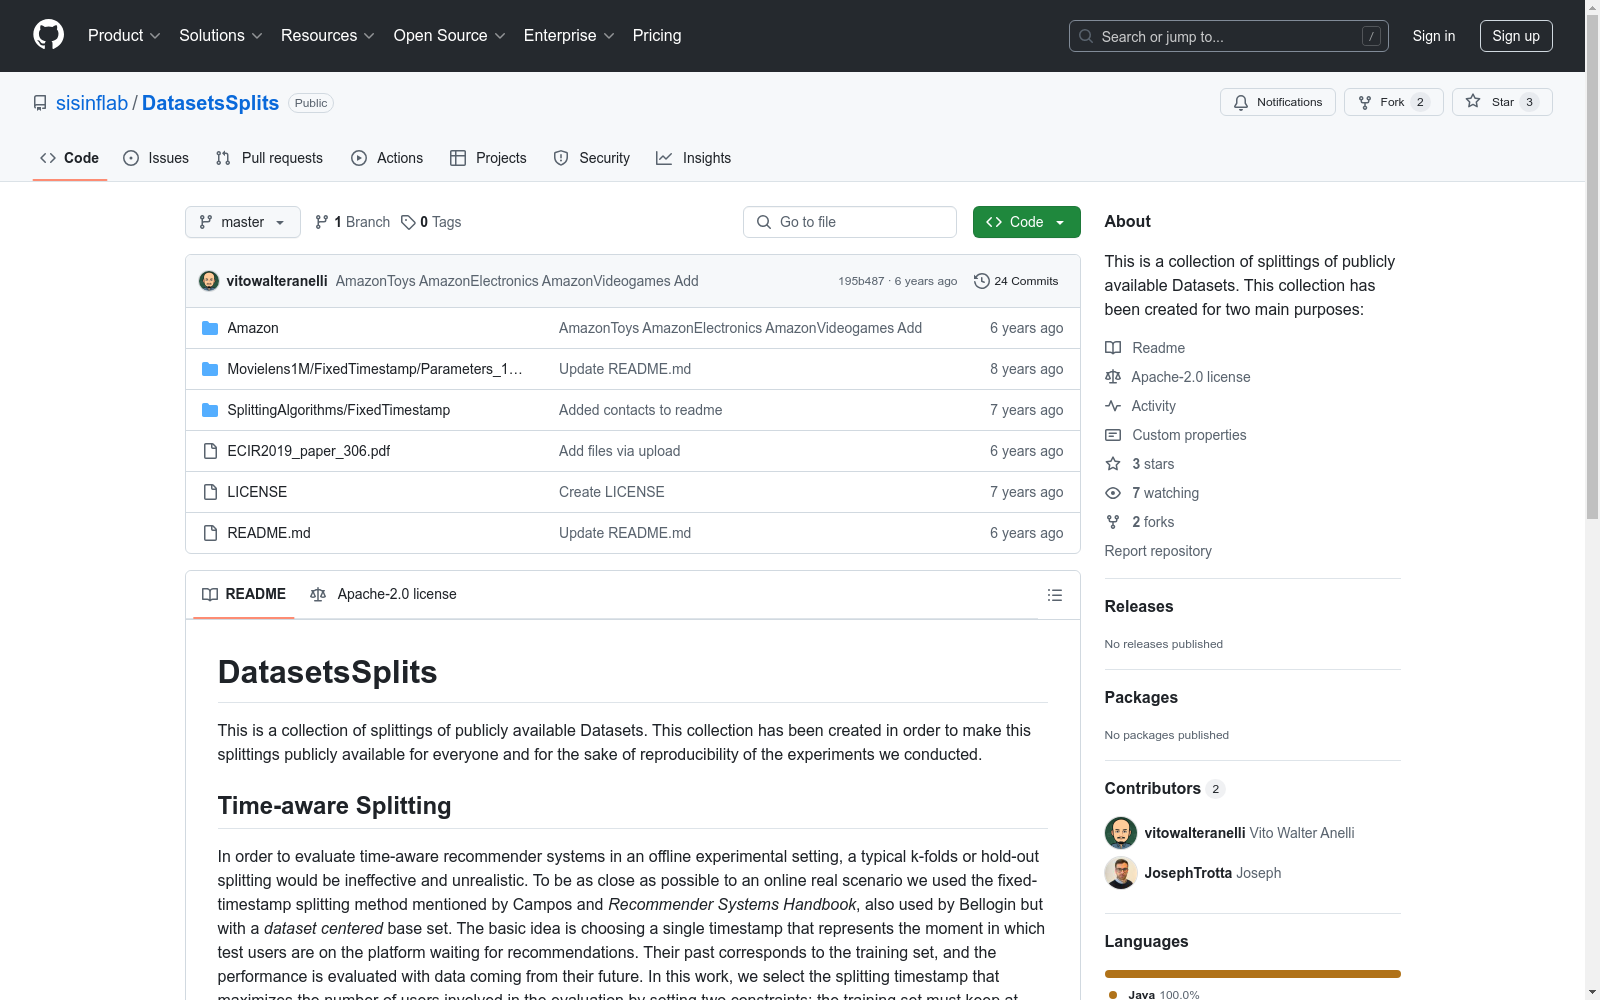Expand the Resources menu
The width and height of the screenshot is (1600, 1000).
[x=328, y=36]
